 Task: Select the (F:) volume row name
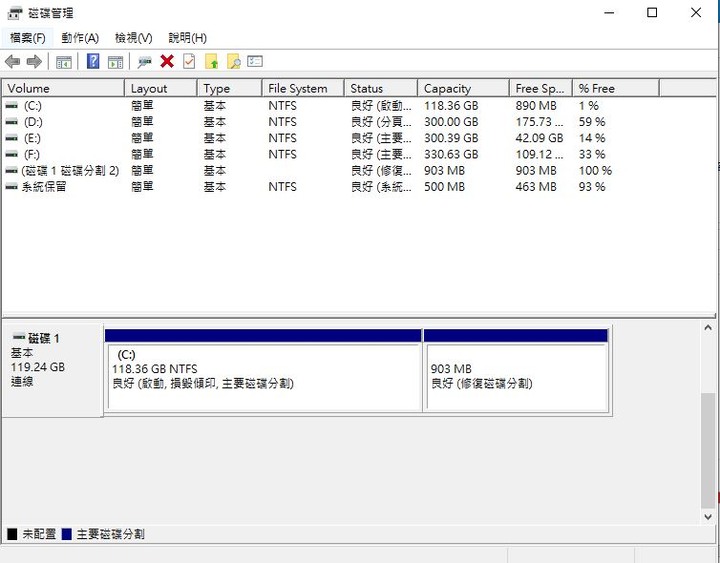point(31,154)
